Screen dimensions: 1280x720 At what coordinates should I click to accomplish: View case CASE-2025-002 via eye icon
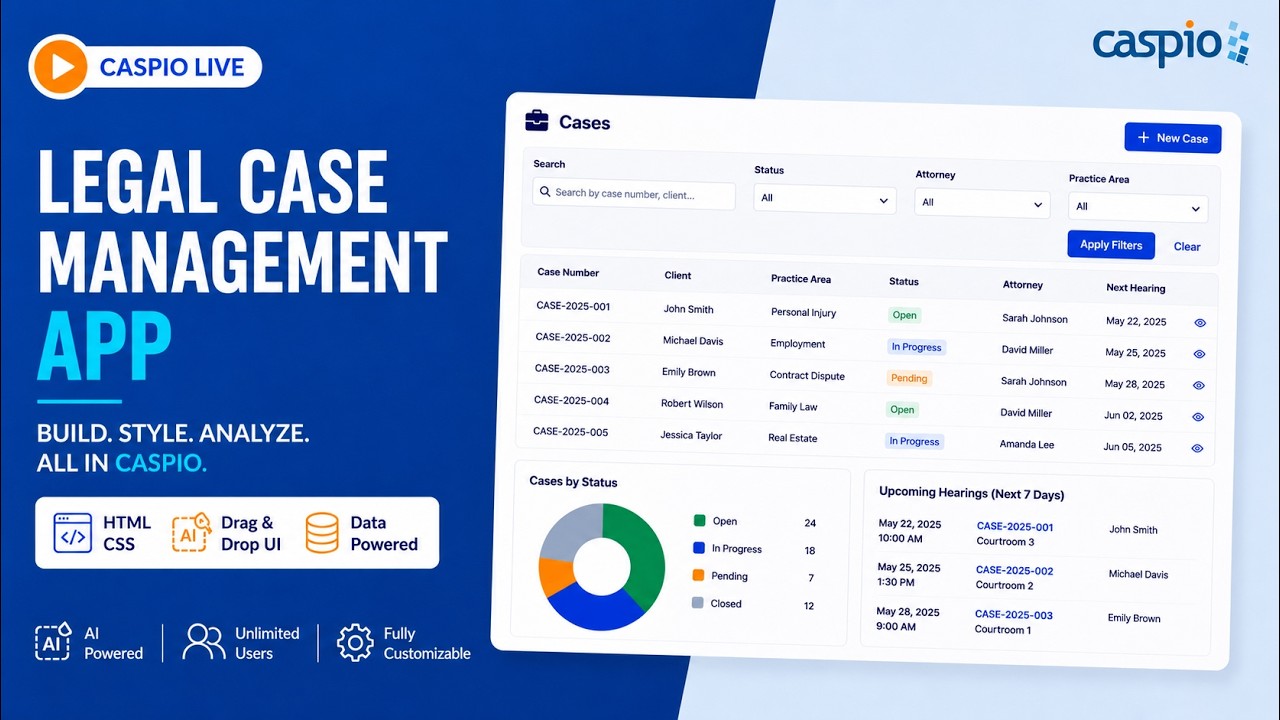(1199, 354)
